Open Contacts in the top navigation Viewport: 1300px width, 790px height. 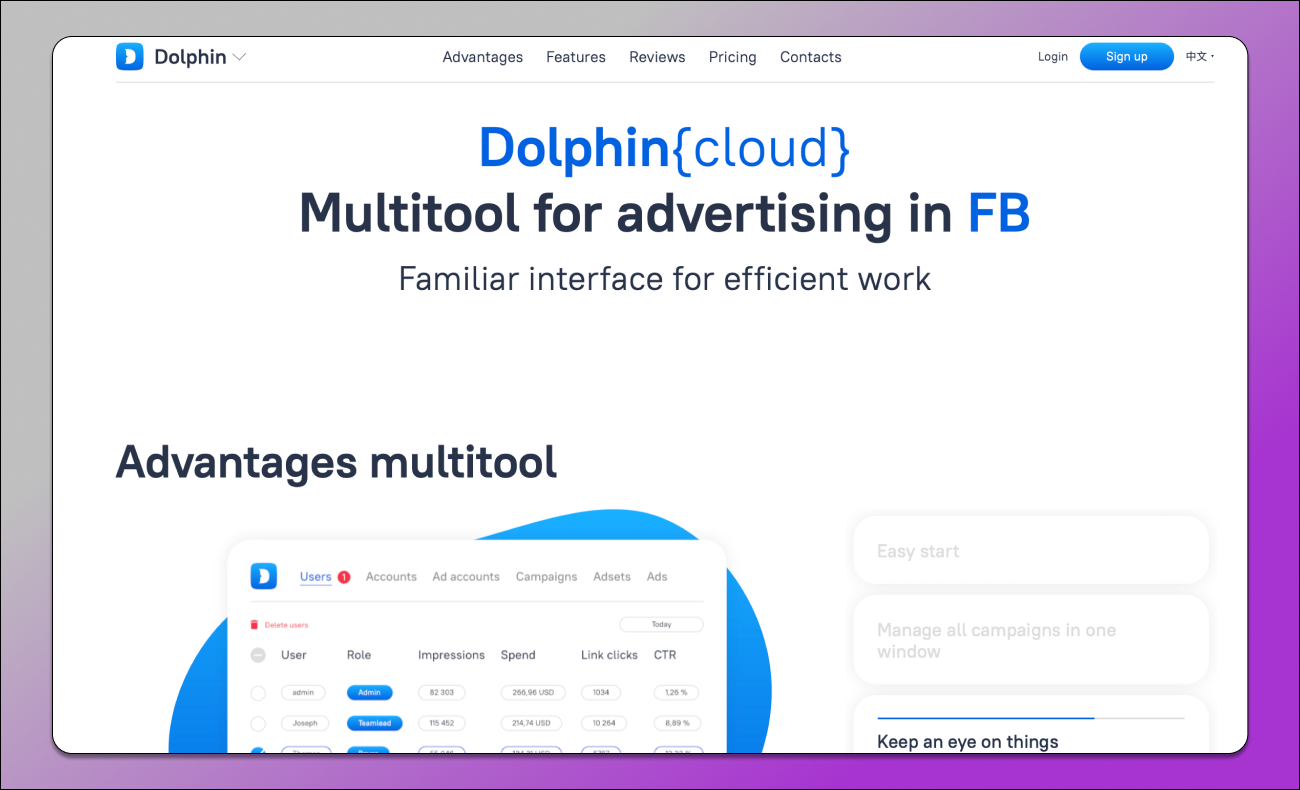(811, 57)
